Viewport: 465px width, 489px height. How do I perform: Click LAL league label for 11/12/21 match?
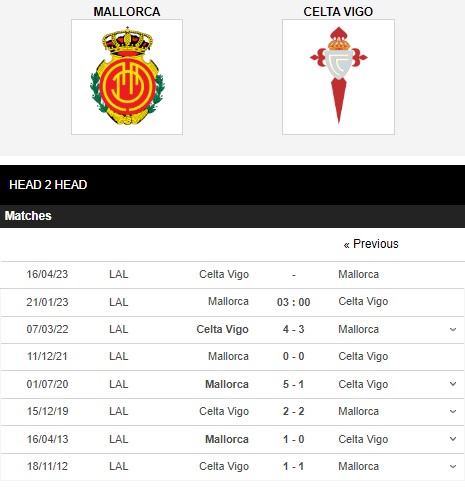119,356
